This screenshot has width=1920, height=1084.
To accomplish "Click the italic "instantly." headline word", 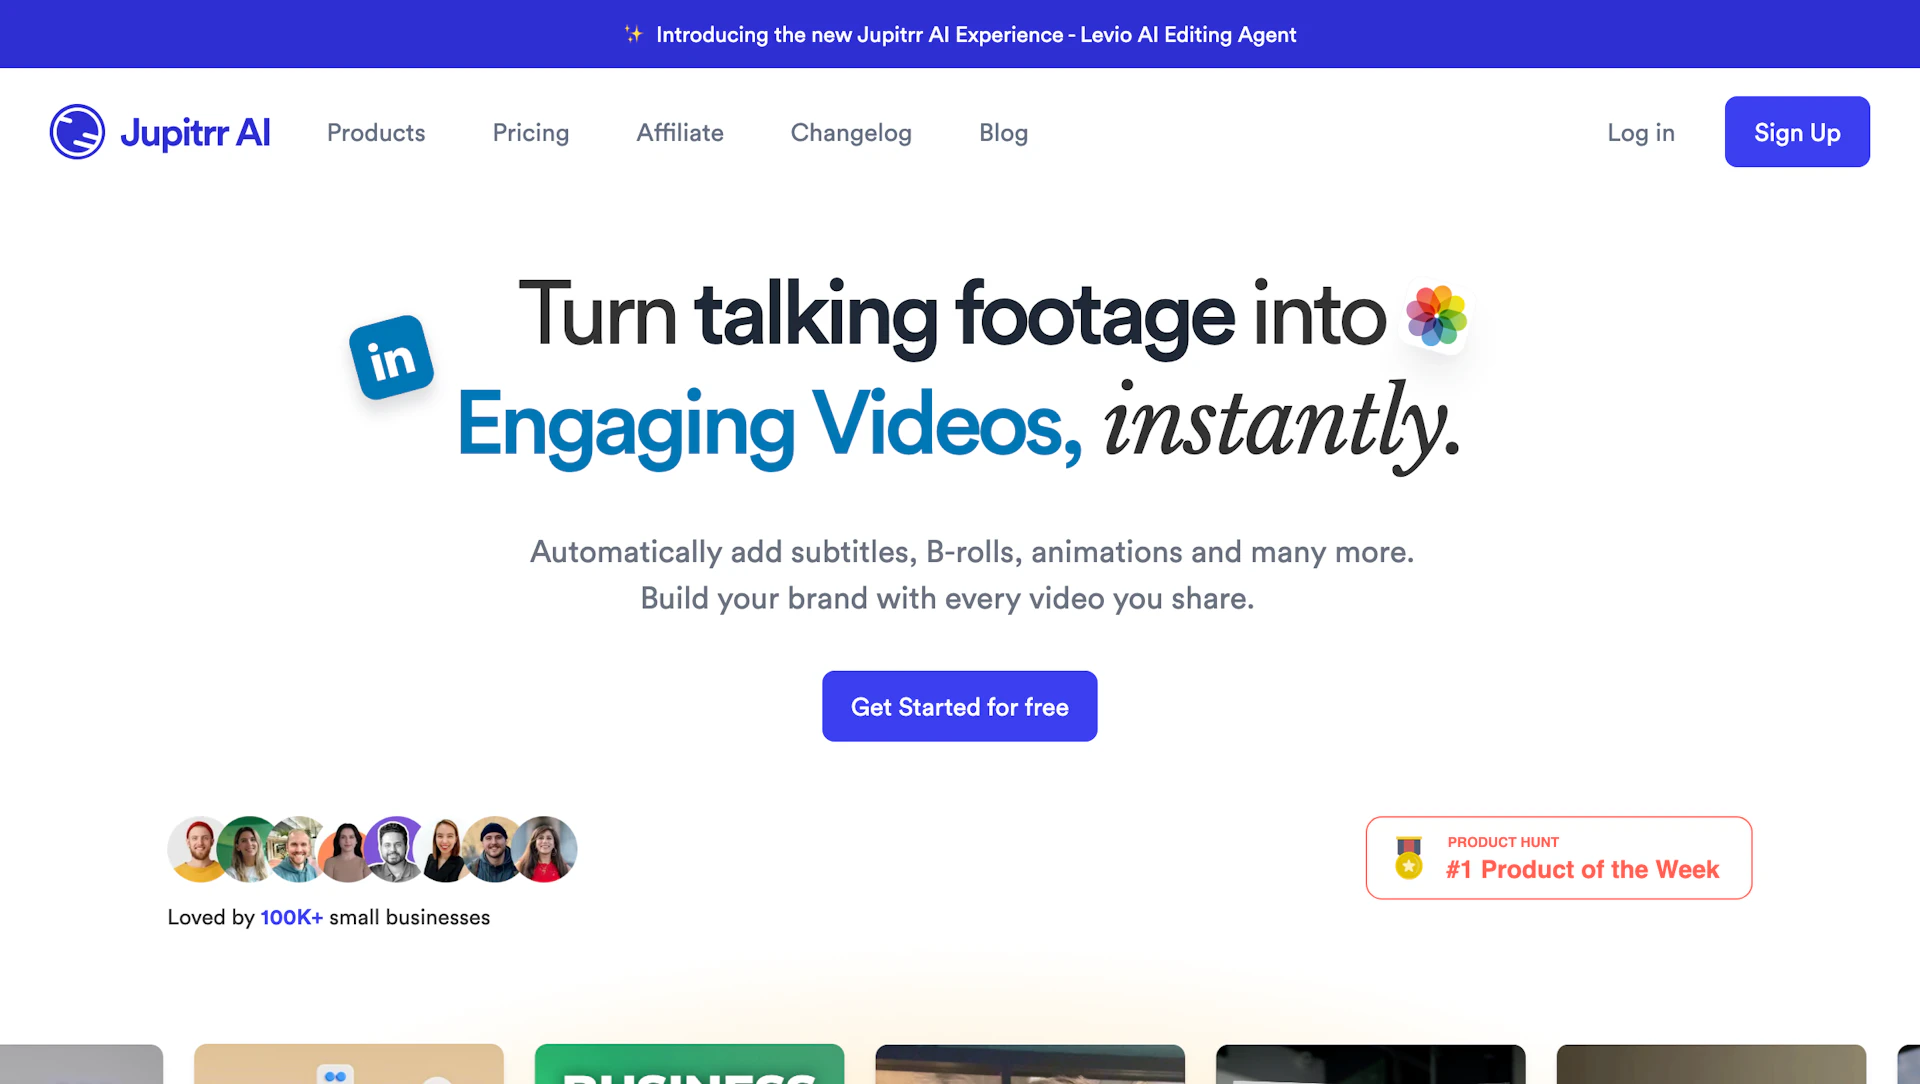I will pos(1282,426).
